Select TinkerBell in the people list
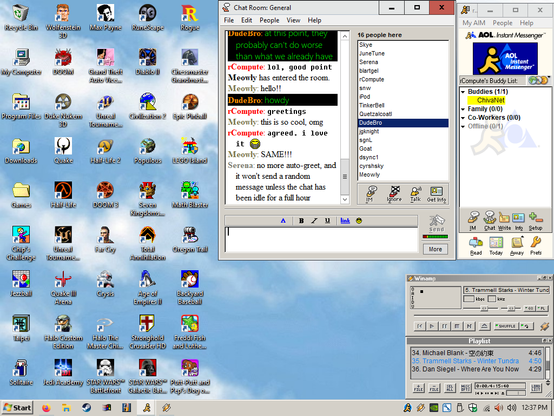554x416 pixels. (403, 105)
